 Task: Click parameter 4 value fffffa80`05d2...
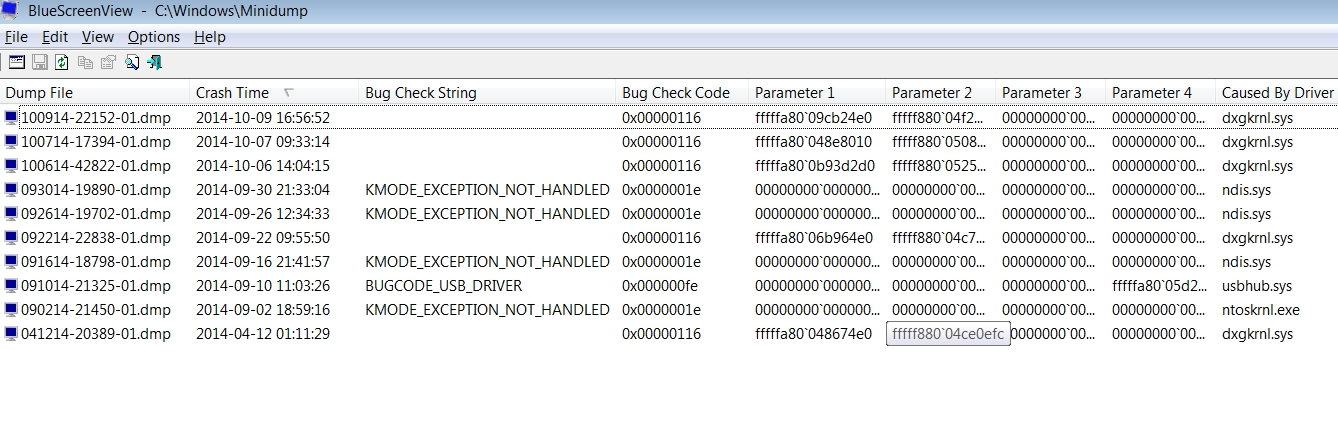(x=1159, y=285)
